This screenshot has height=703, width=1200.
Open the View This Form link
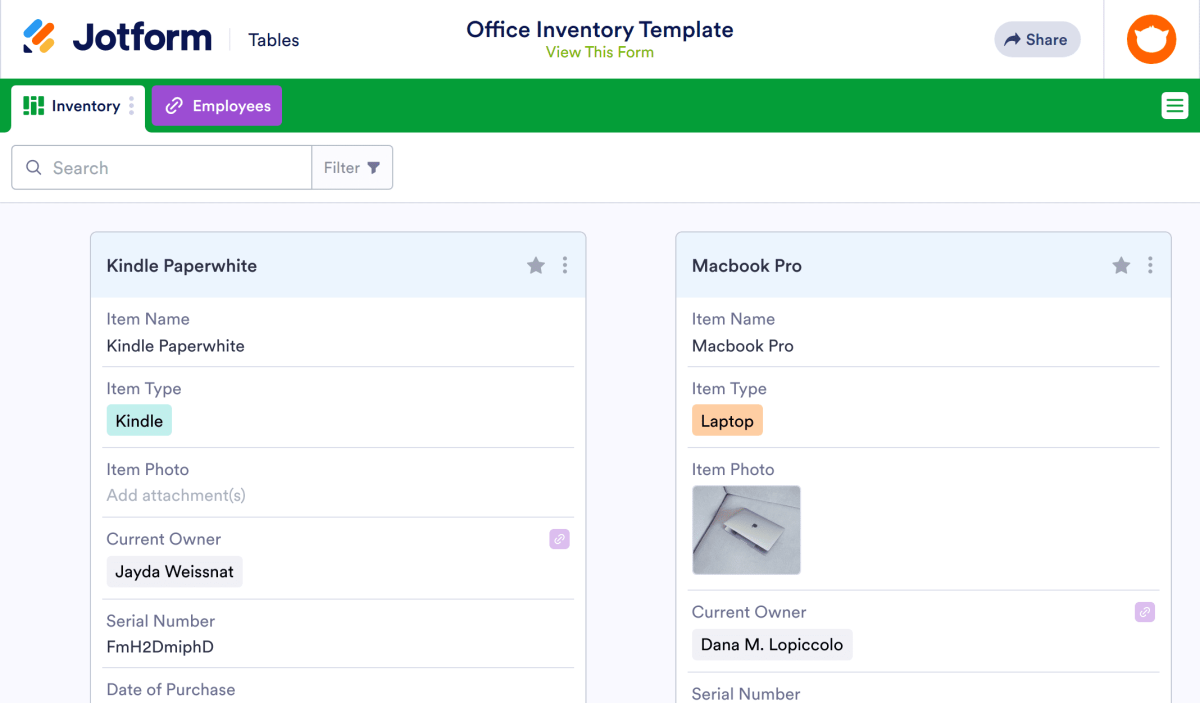click(599, 51)
